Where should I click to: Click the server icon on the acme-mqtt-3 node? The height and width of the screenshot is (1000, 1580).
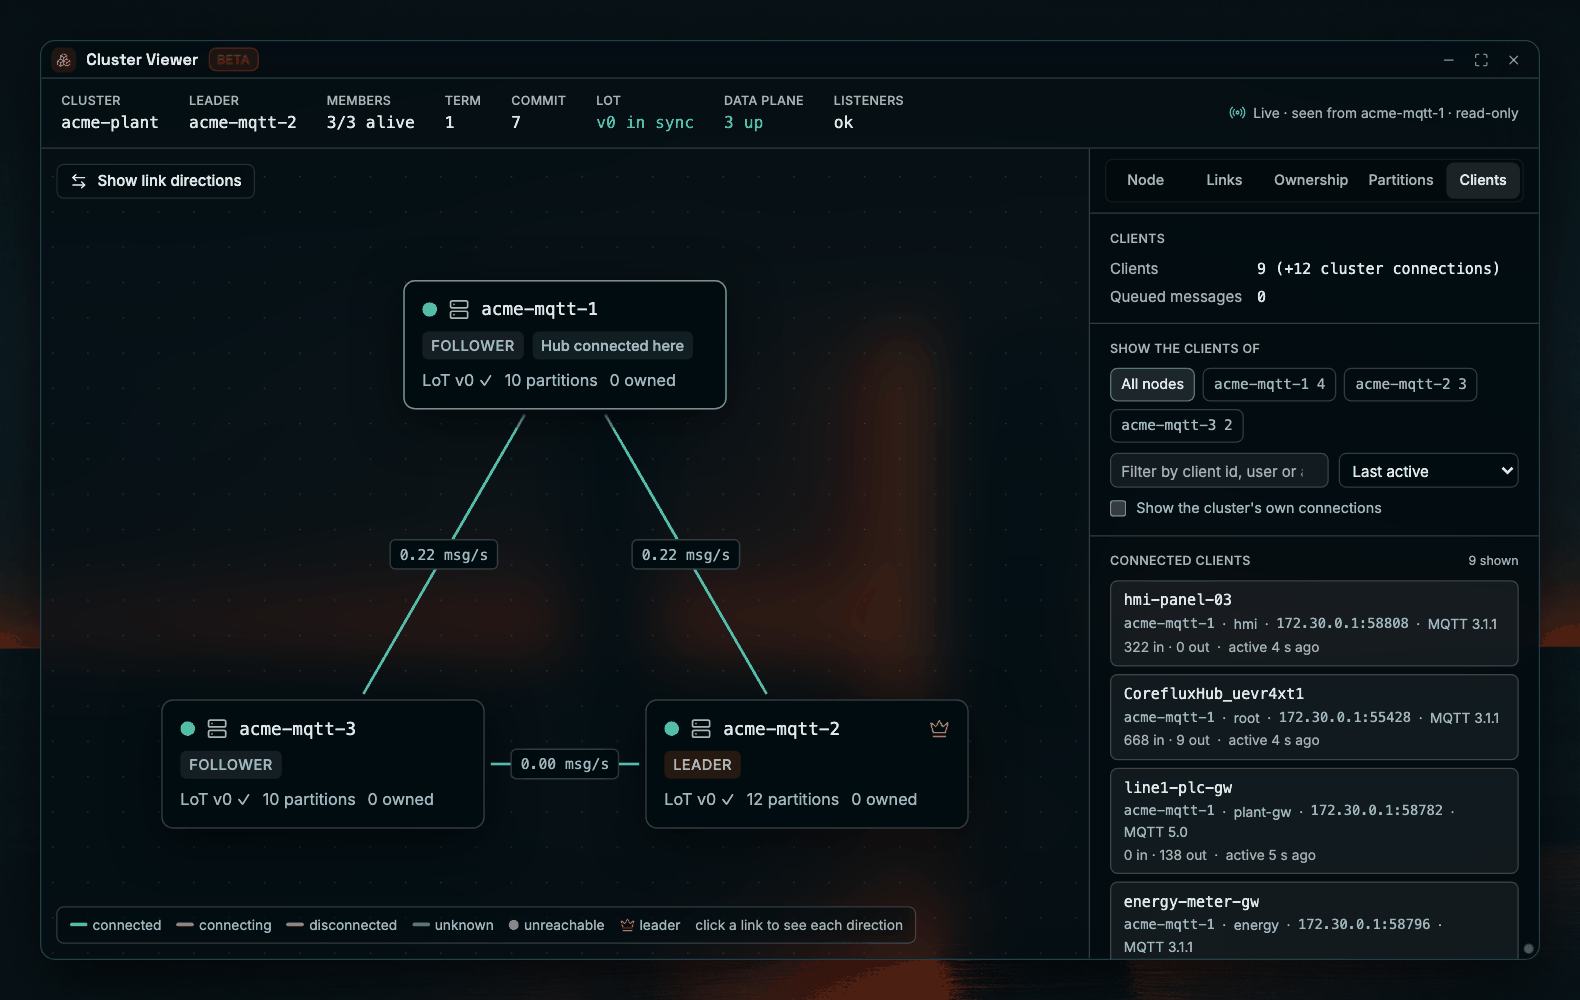217,729
